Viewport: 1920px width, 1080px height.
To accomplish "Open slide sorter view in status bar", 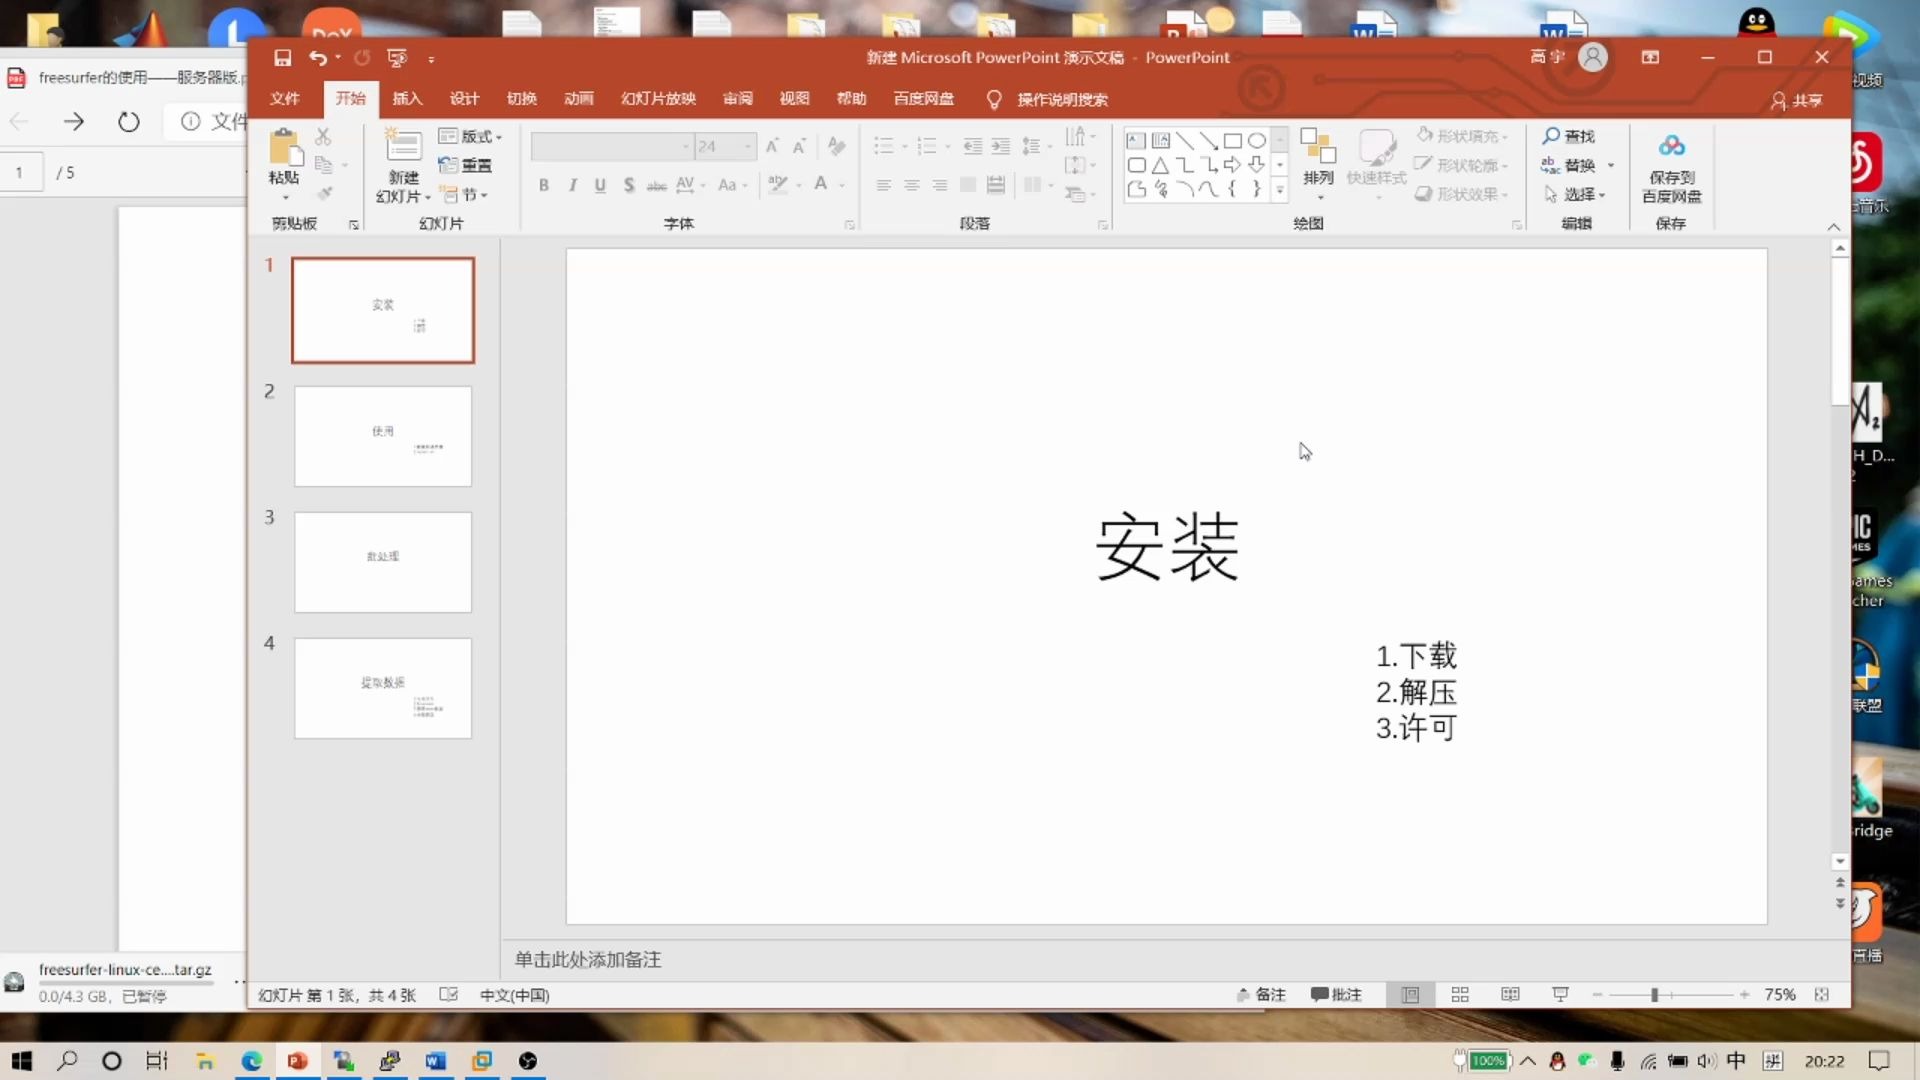I will [1460, 995].
